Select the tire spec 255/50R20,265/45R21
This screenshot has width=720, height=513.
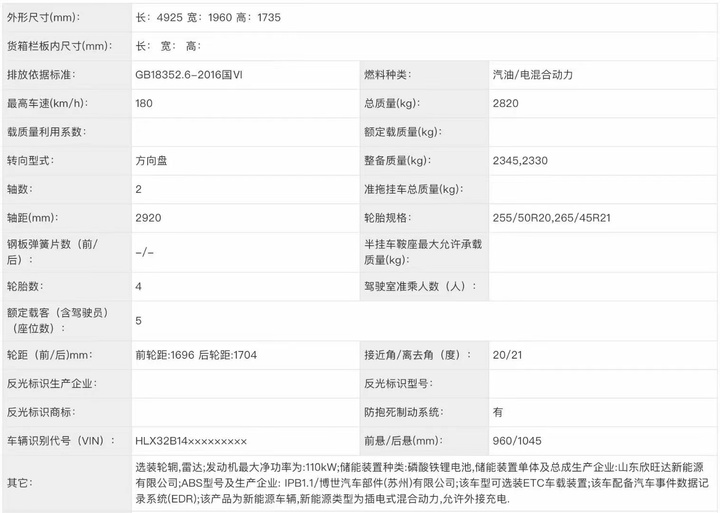(x=552, y=218)
